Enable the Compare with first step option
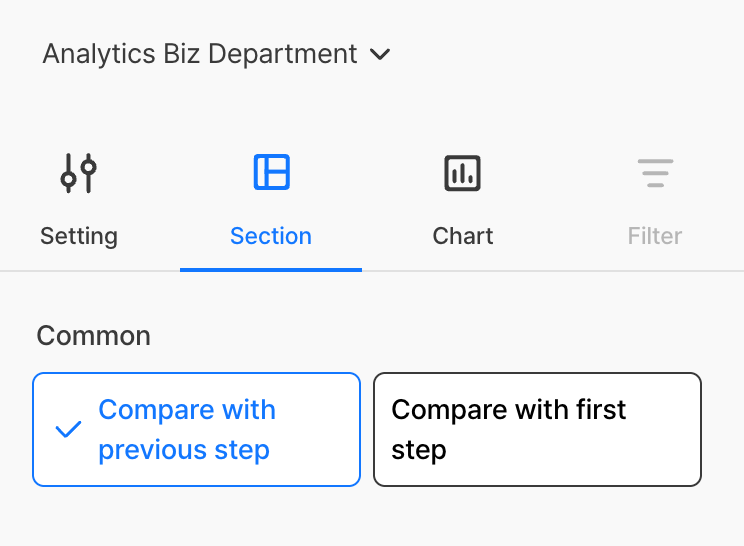This screenshot has width=744, height=546. [537, 429]
